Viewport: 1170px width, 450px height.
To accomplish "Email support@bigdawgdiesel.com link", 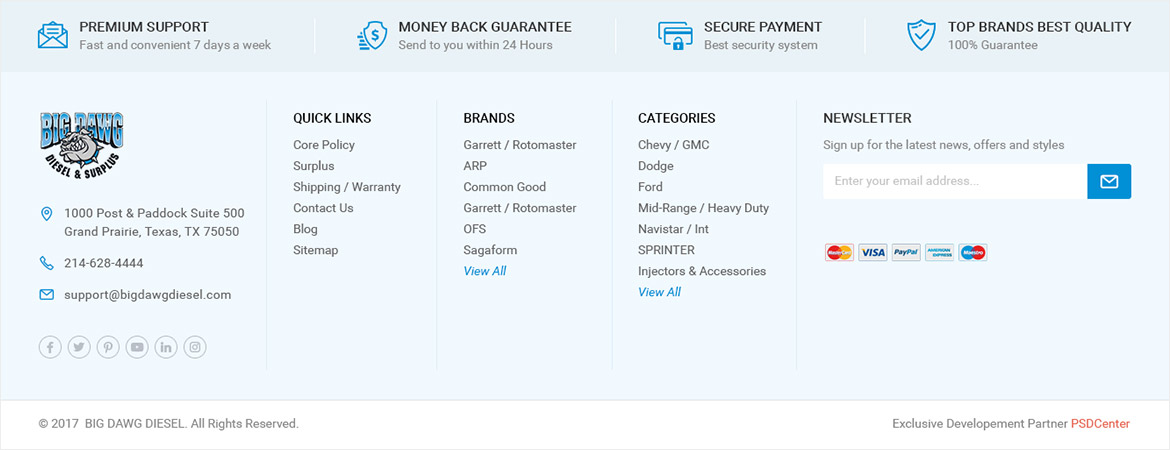I will coord(148,295).
